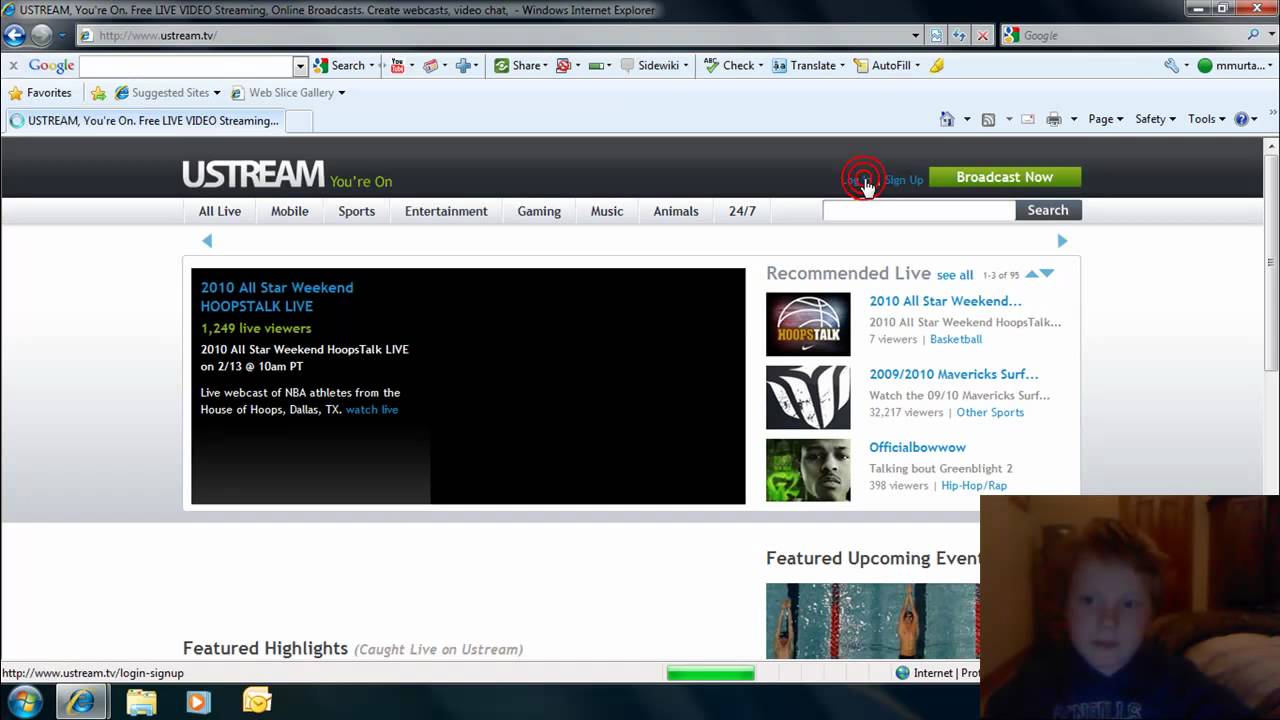
Task: Click the blue plus icon in Google Toolbar
Action: (463, 65)
